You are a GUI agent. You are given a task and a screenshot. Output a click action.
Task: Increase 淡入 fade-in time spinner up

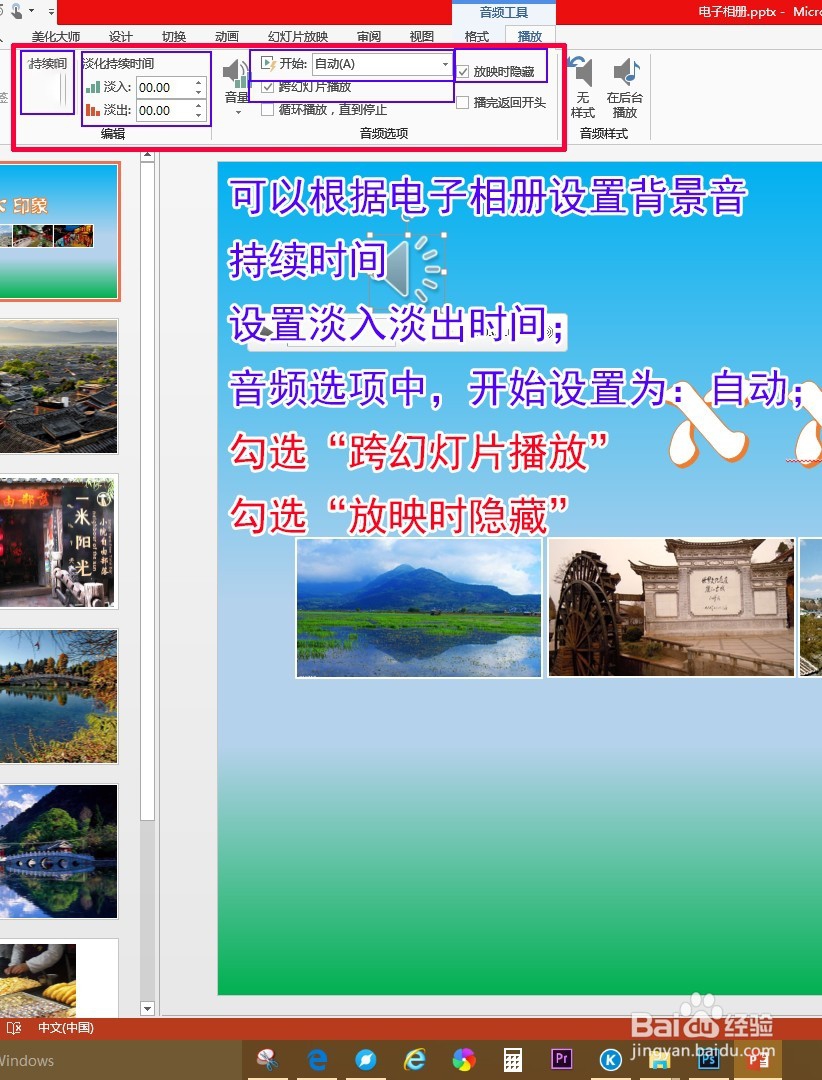pyautogui.click(x=198, y=82)
